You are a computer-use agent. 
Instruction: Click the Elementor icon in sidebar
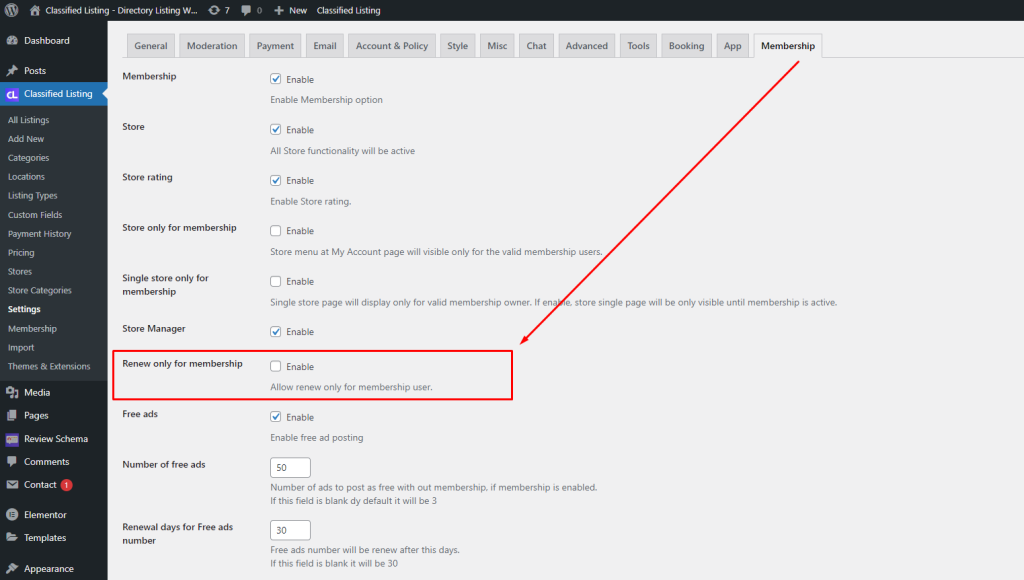[x=12, y=515]
